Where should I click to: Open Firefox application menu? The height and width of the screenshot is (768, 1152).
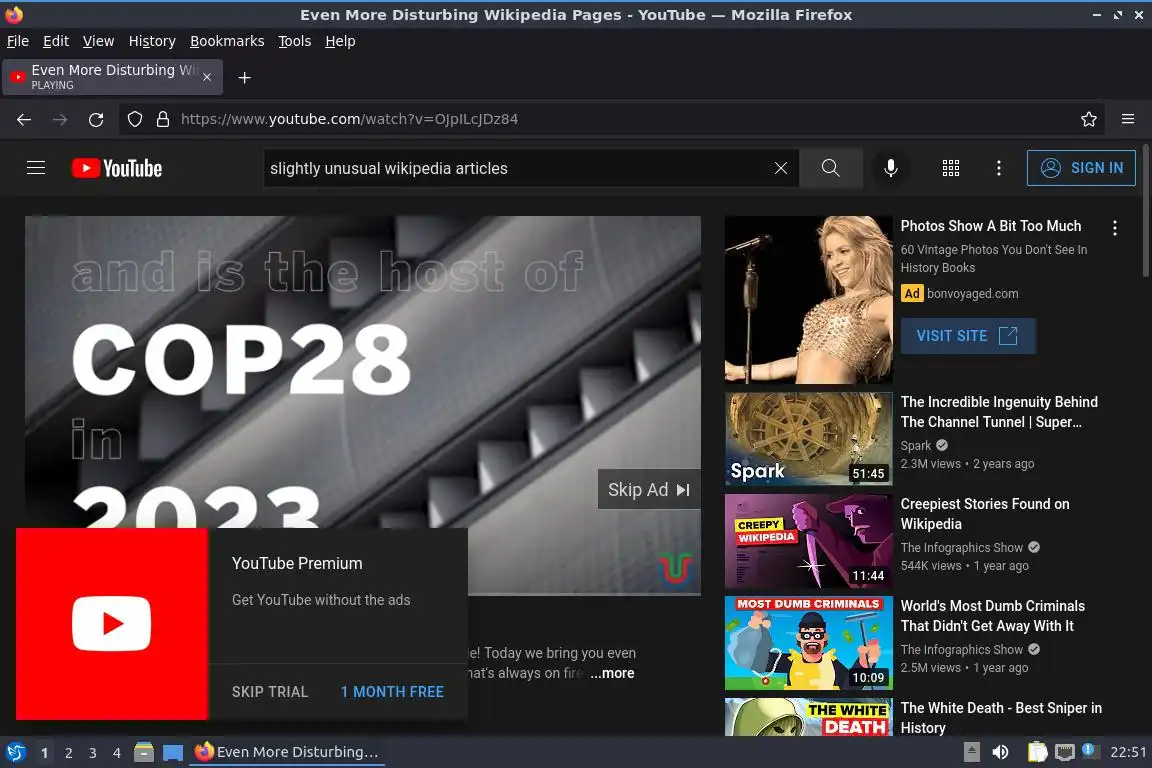1128,119
